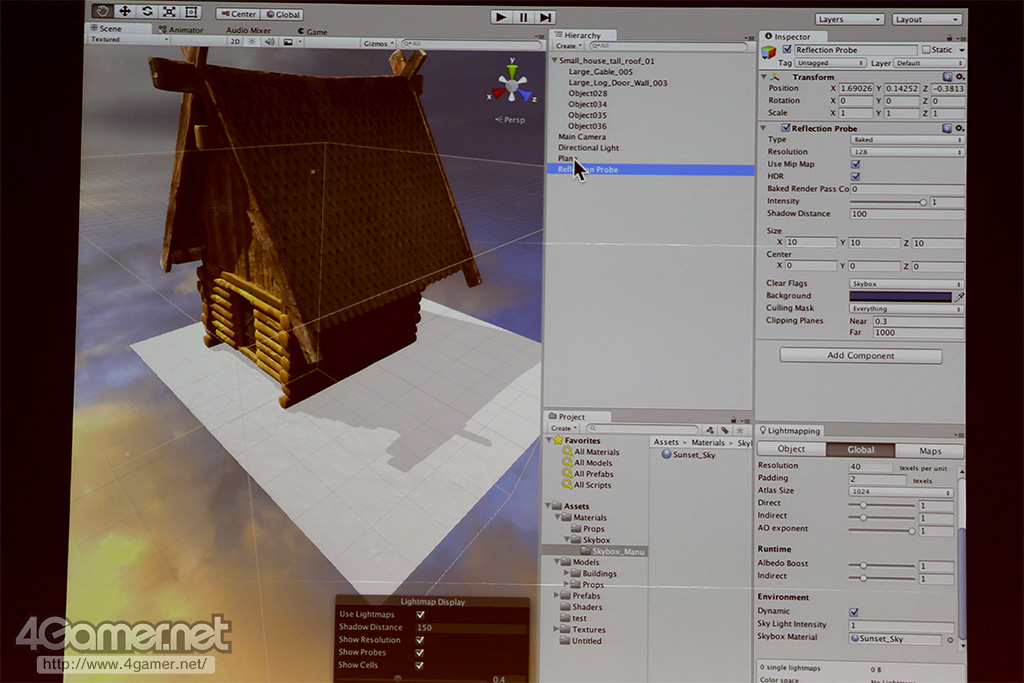Pause the game preview
The image size is (1024, 683).
523,17
